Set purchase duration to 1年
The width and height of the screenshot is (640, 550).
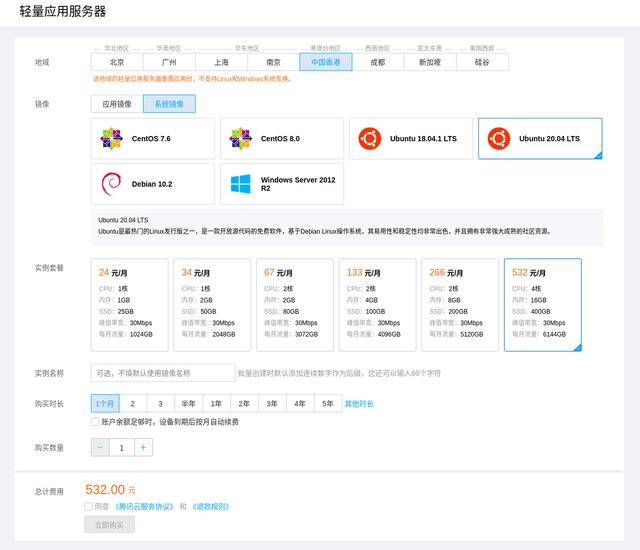[216, 404]
